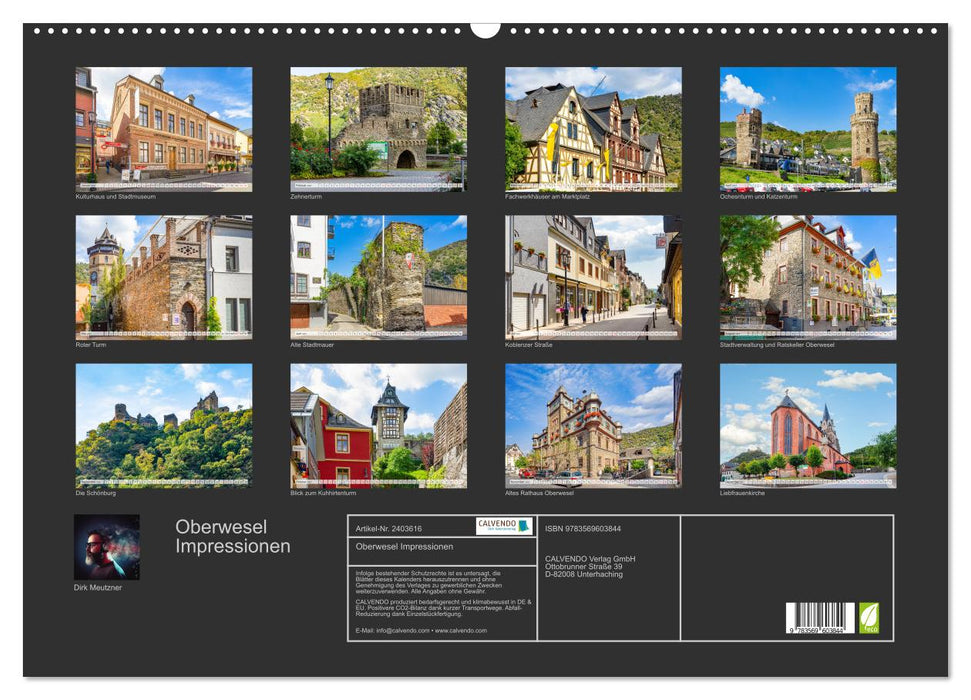
Task: Click the 'Stadtverwaltung und Ratskeller Oberwesel' caption
Action: coord(777,345)
